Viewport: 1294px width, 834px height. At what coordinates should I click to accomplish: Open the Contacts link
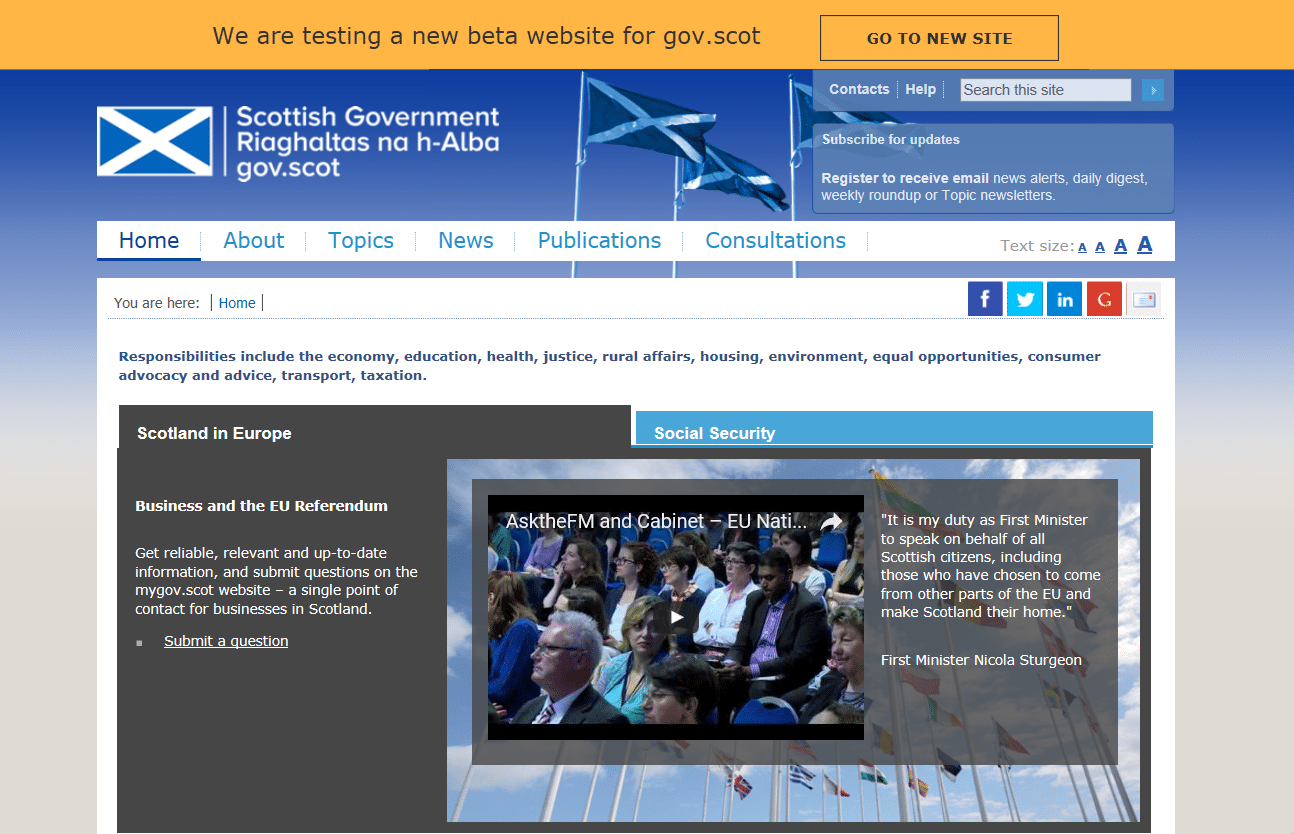click(859, 89)
